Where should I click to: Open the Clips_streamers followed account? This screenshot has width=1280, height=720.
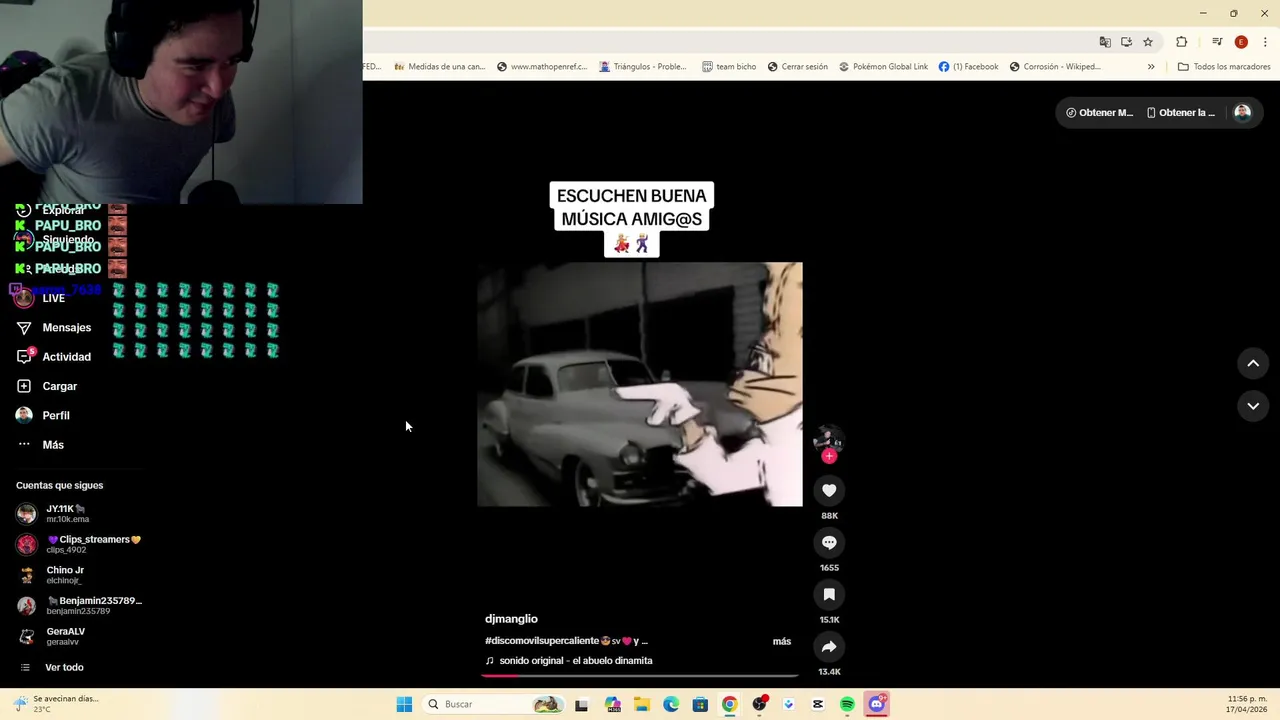(x=78, y=544)
